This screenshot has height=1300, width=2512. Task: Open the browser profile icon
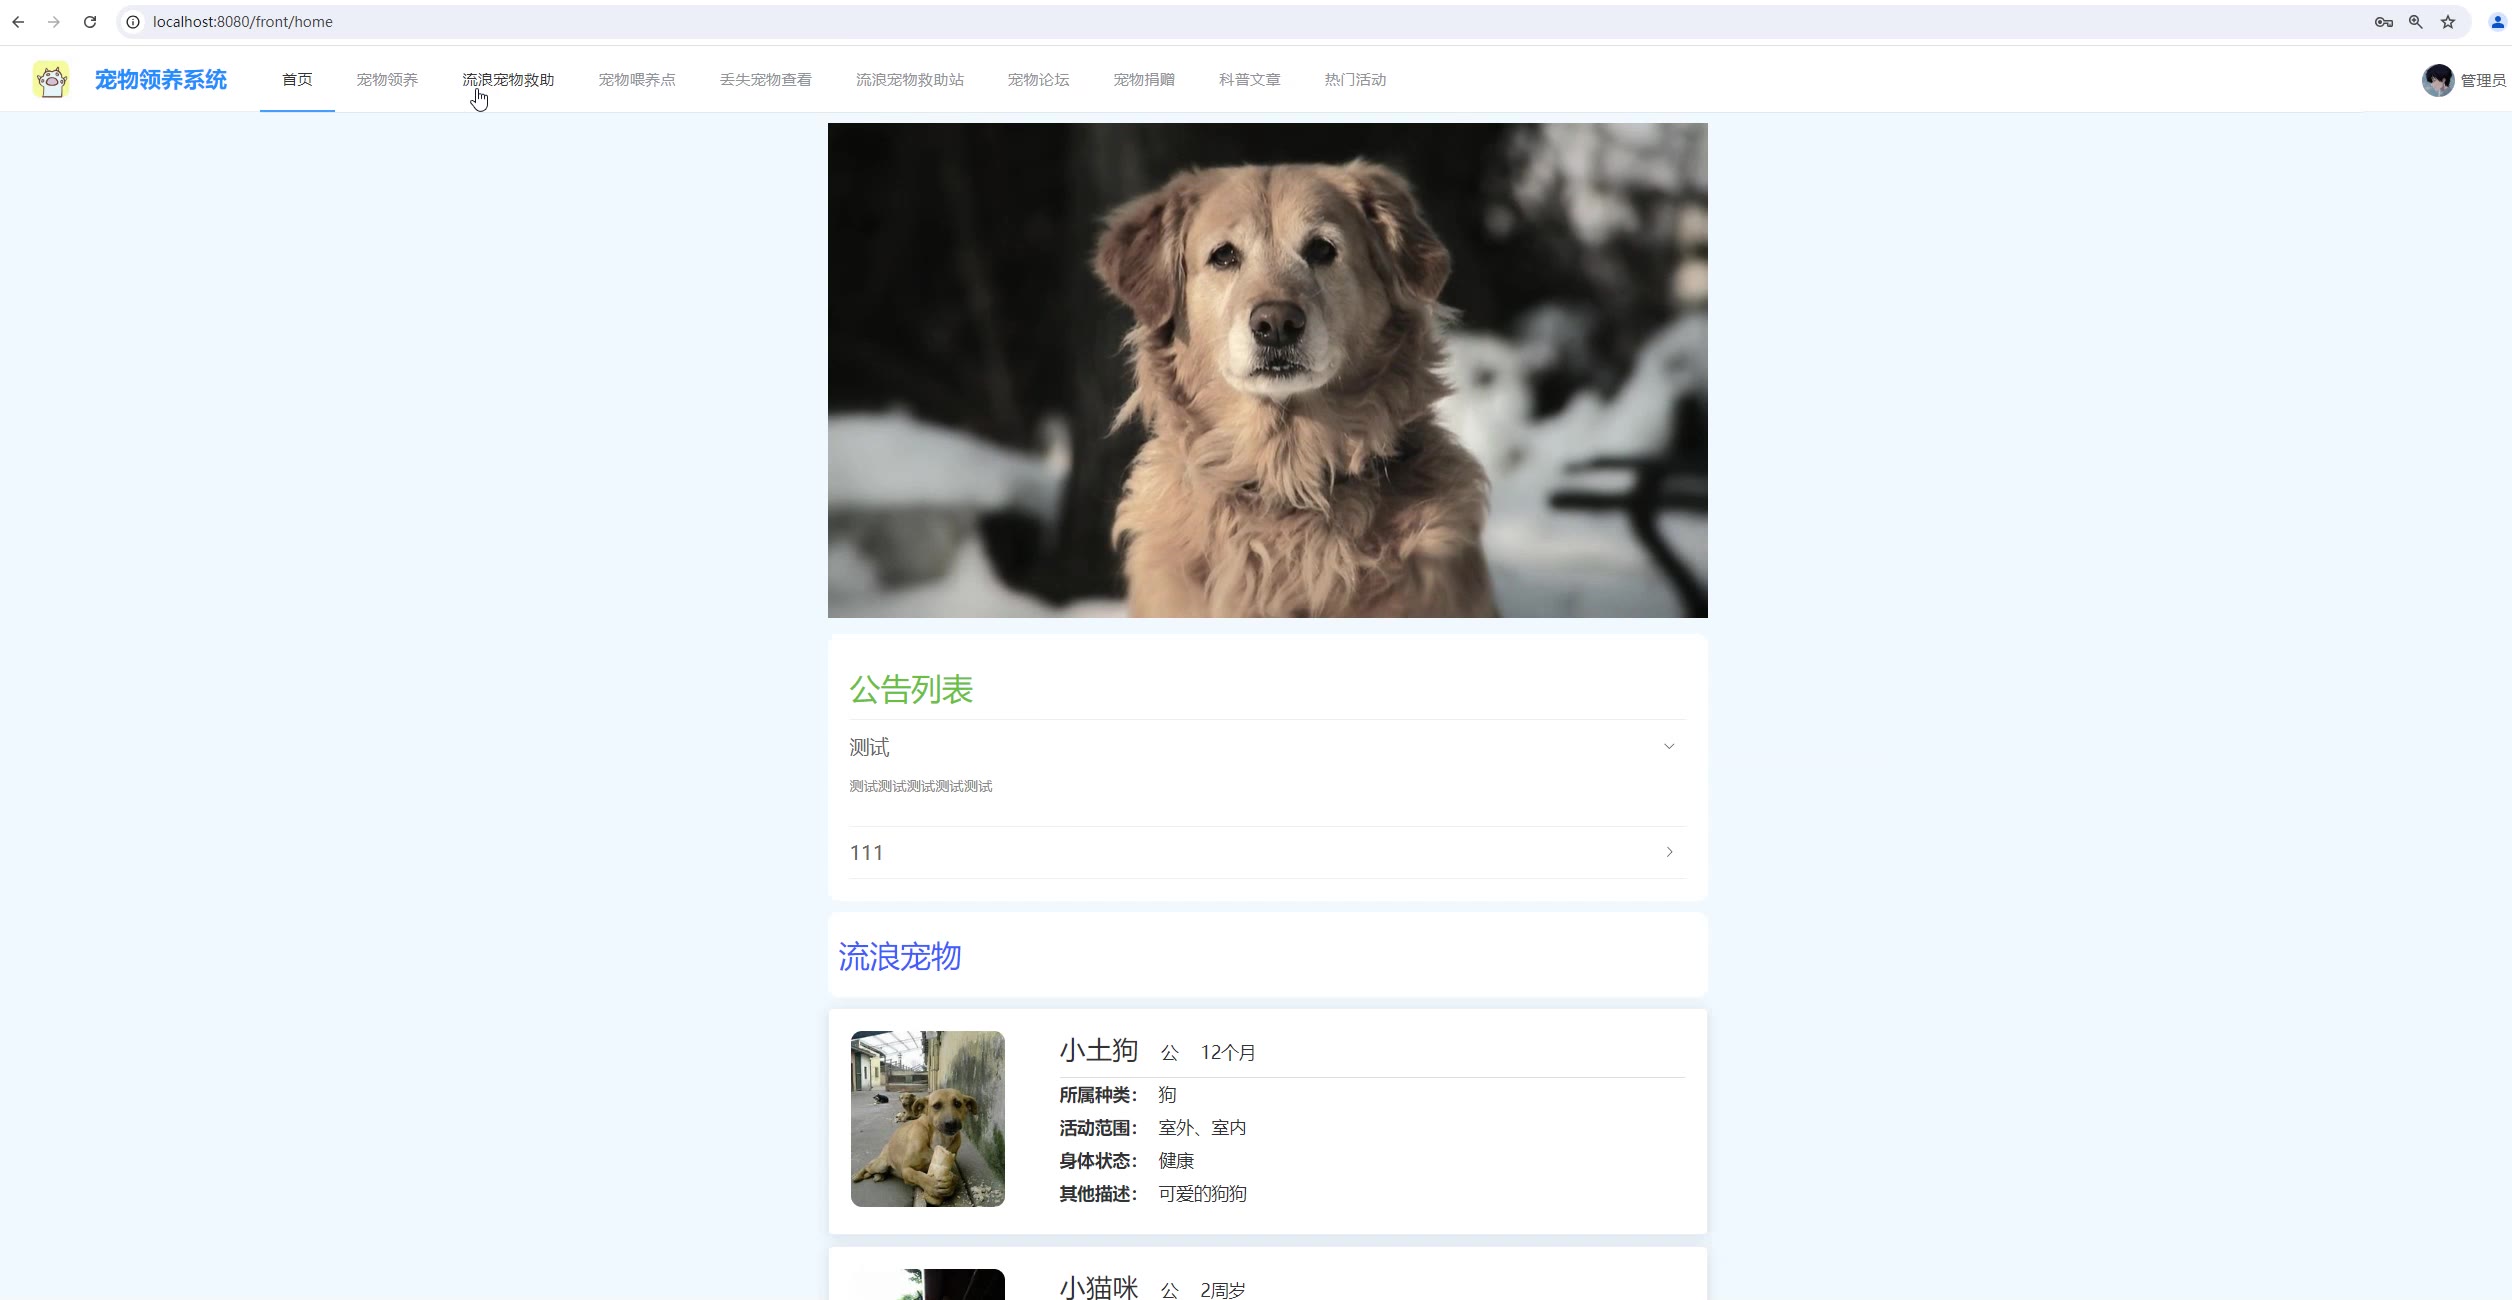click(x=2496, y=22)
